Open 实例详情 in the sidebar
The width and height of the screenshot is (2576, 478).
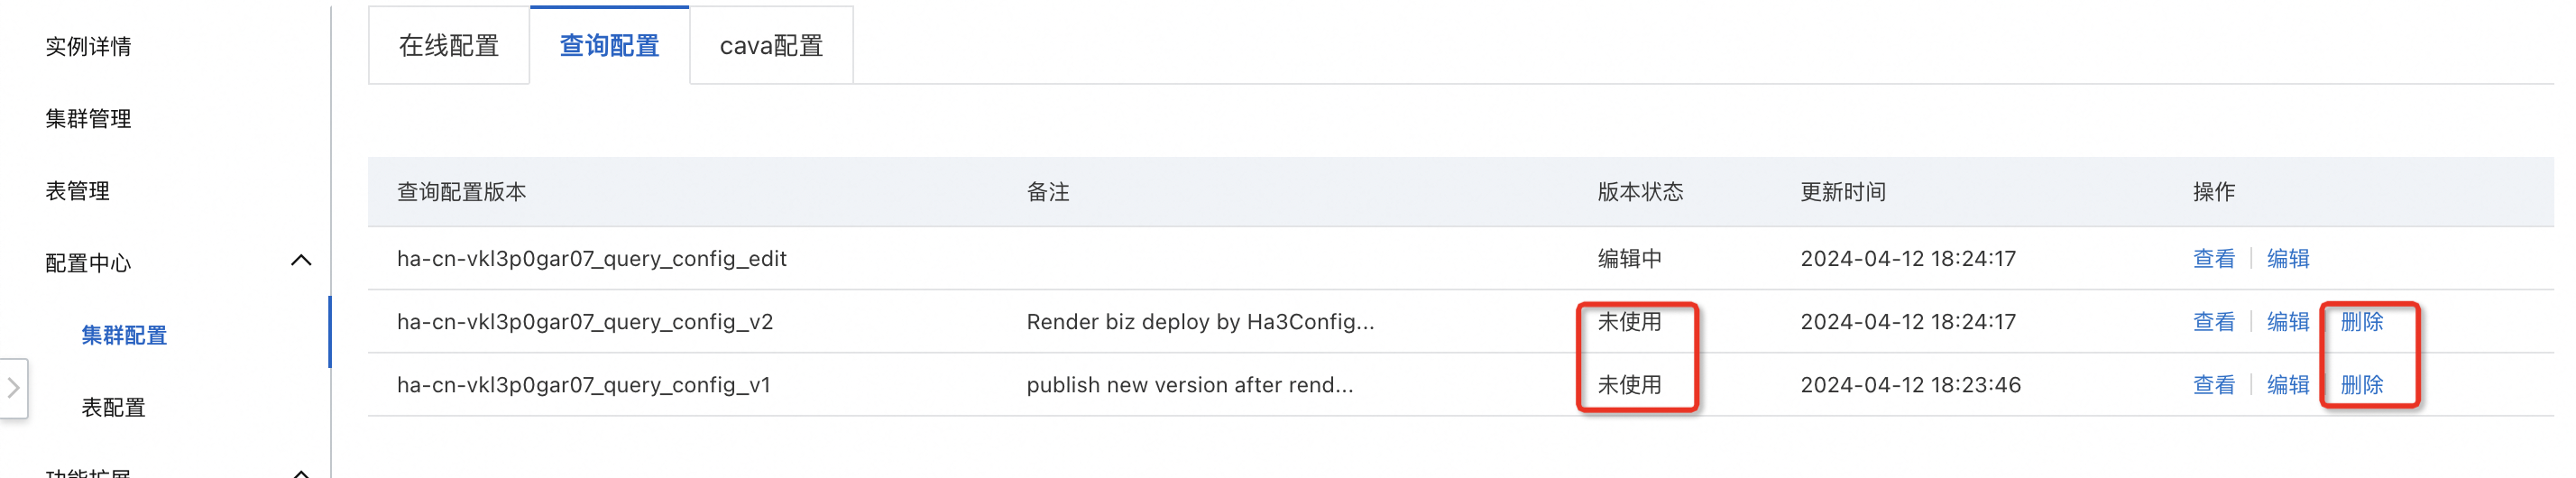click(88, 47)
